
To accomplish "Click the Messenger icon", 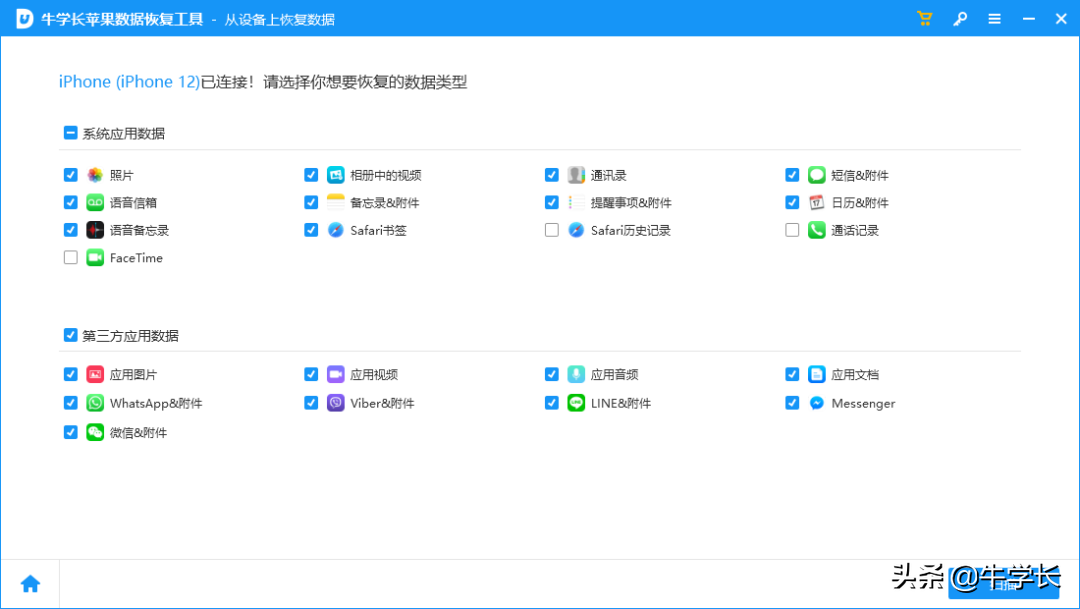I will pyautogui.click(x=817, y=403).
